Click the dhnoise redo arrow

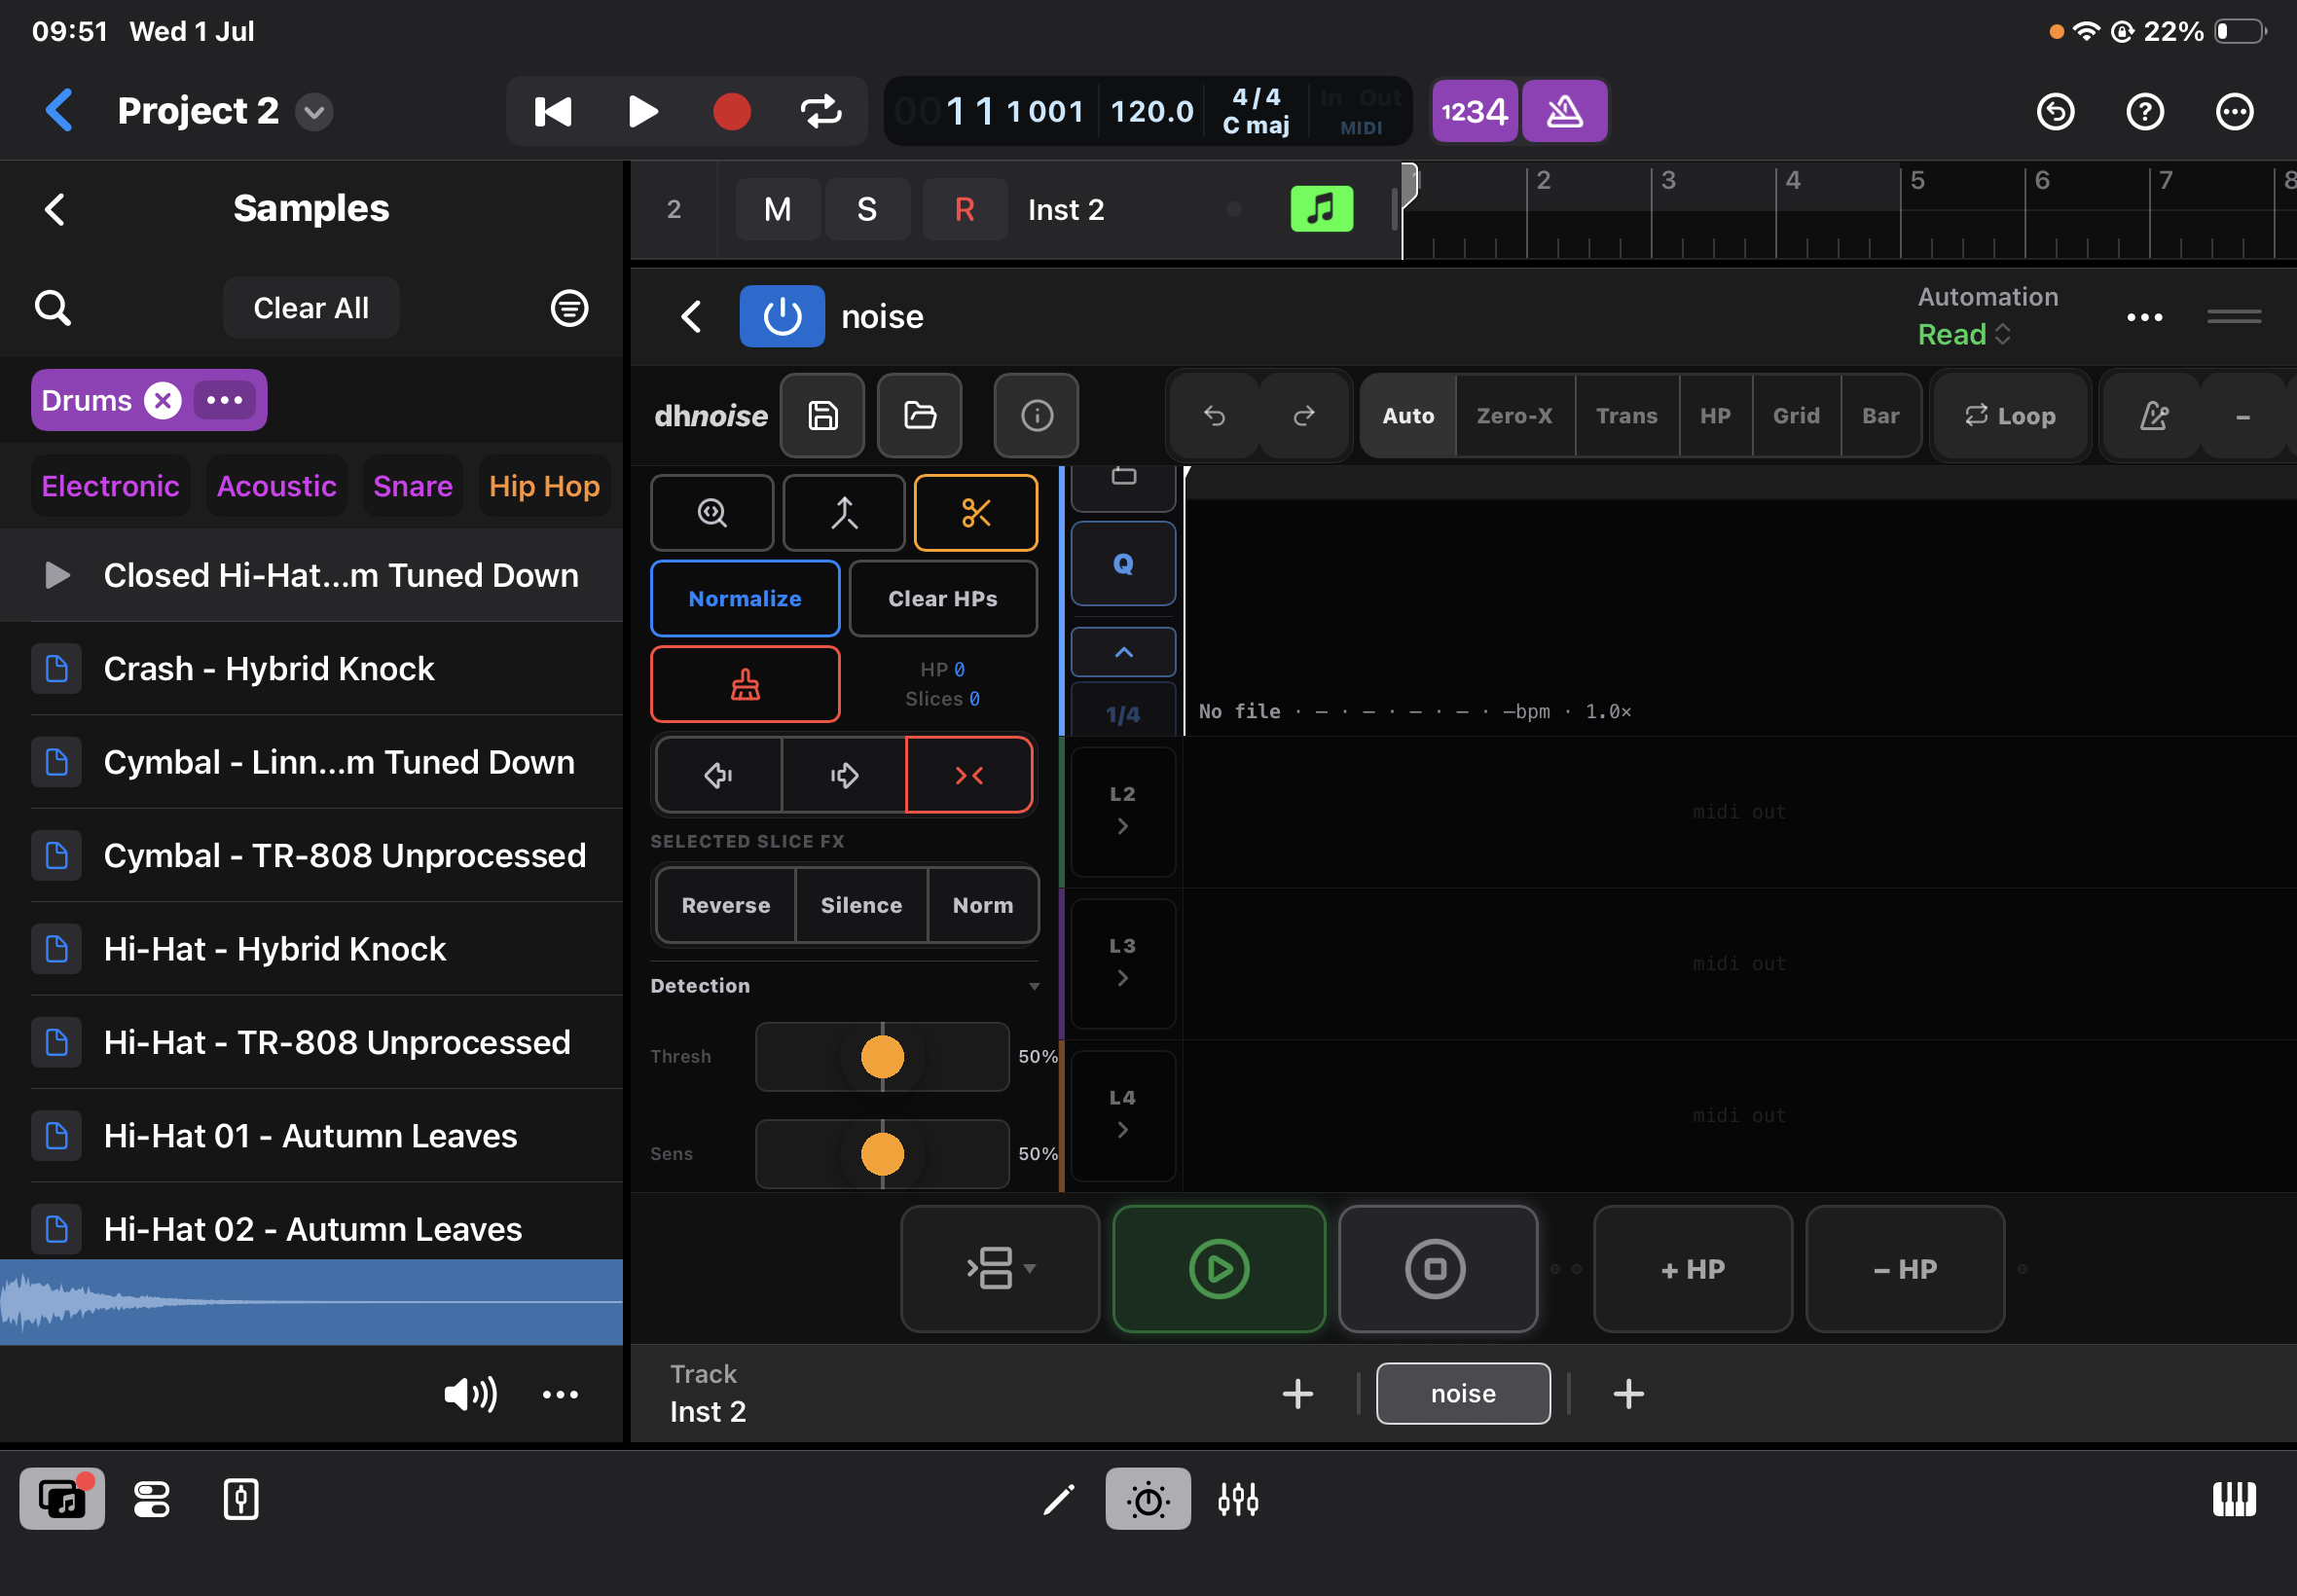[1304, 415]
